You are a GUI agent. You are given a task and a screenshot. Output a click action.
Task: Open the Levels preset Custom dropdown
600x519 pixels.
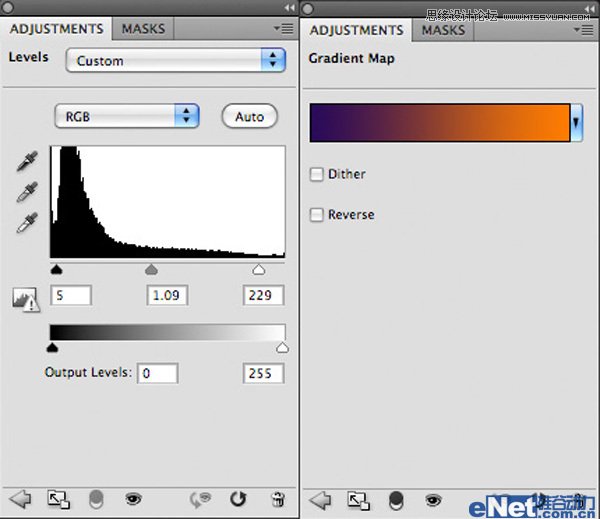tap(176, 60)
